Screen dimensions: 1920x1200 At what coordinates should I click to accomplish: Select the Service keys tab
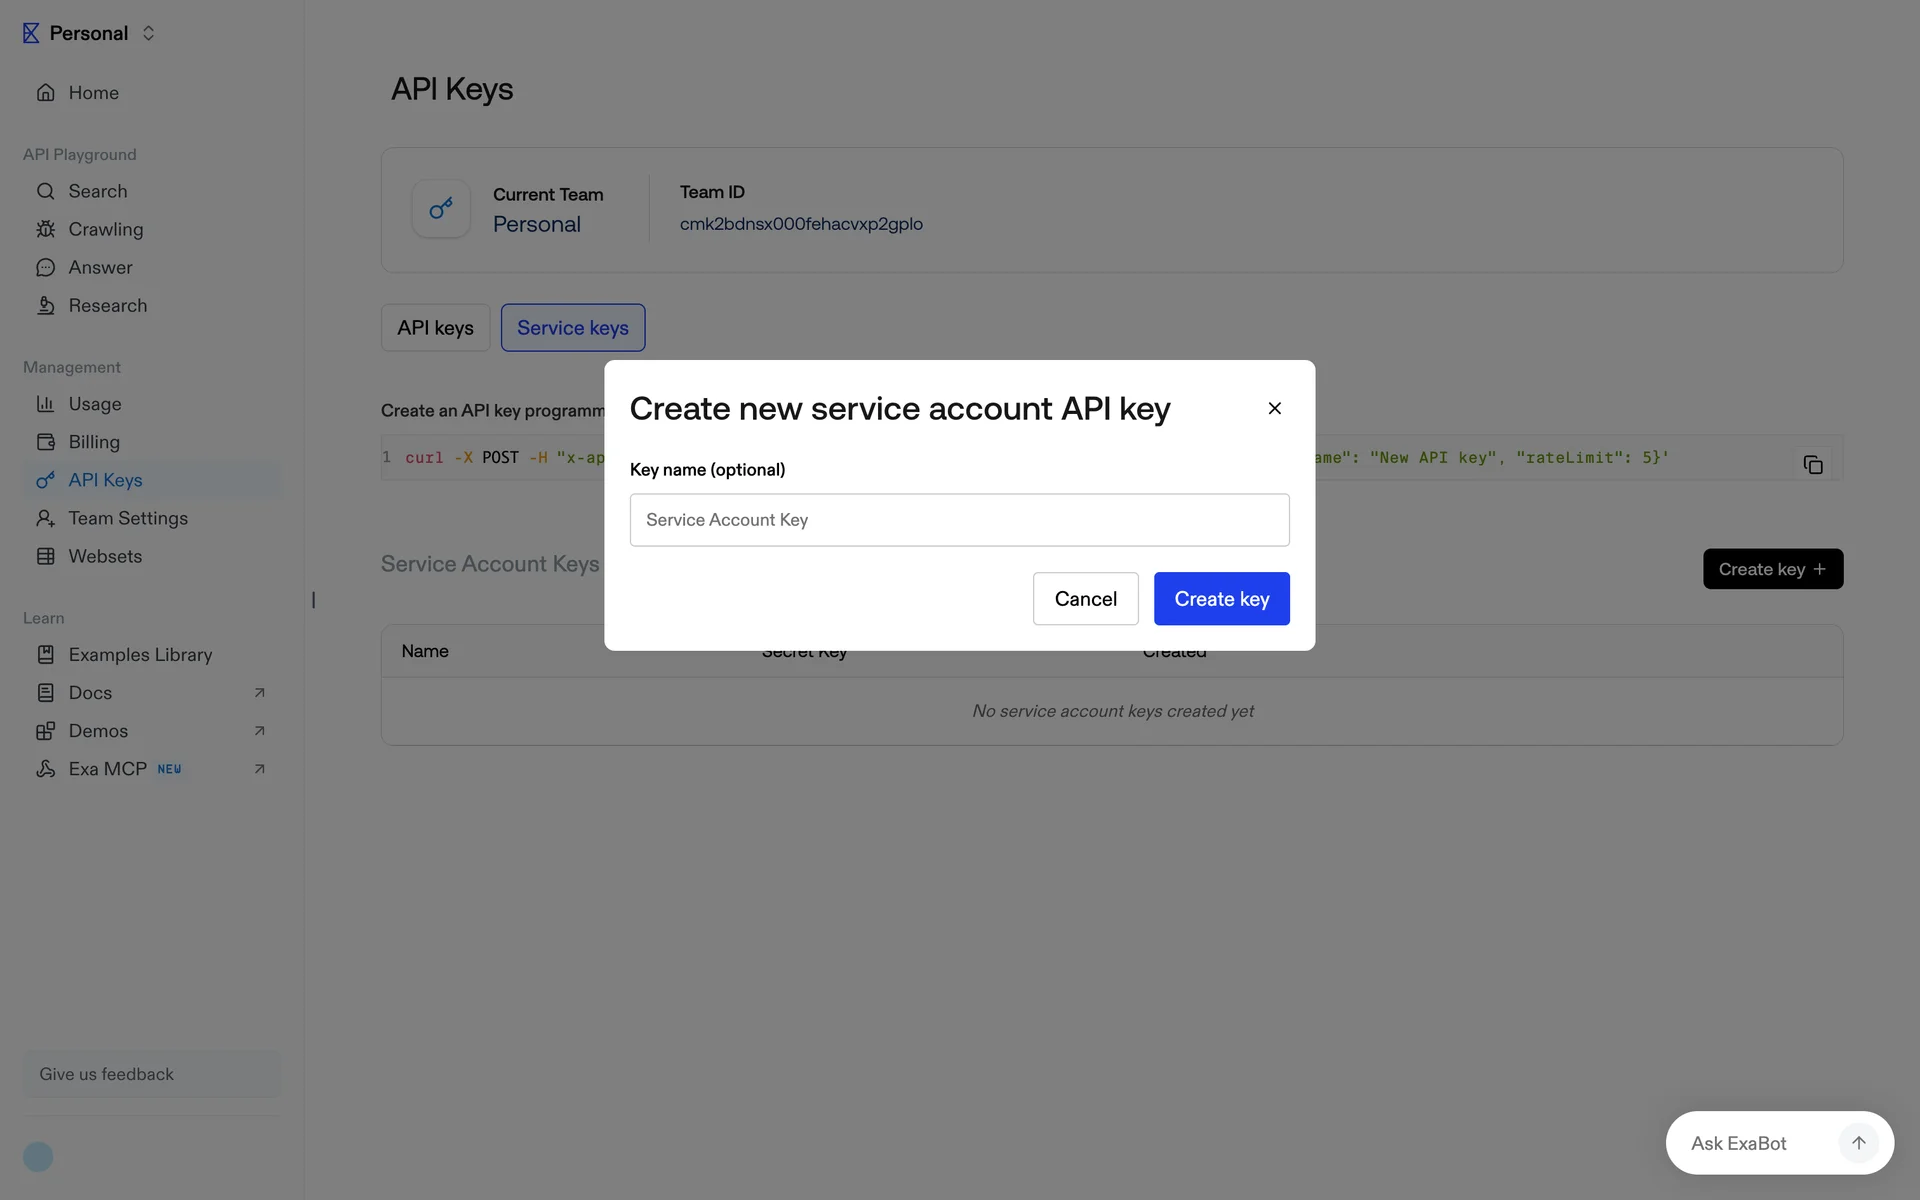click(572, 328)
